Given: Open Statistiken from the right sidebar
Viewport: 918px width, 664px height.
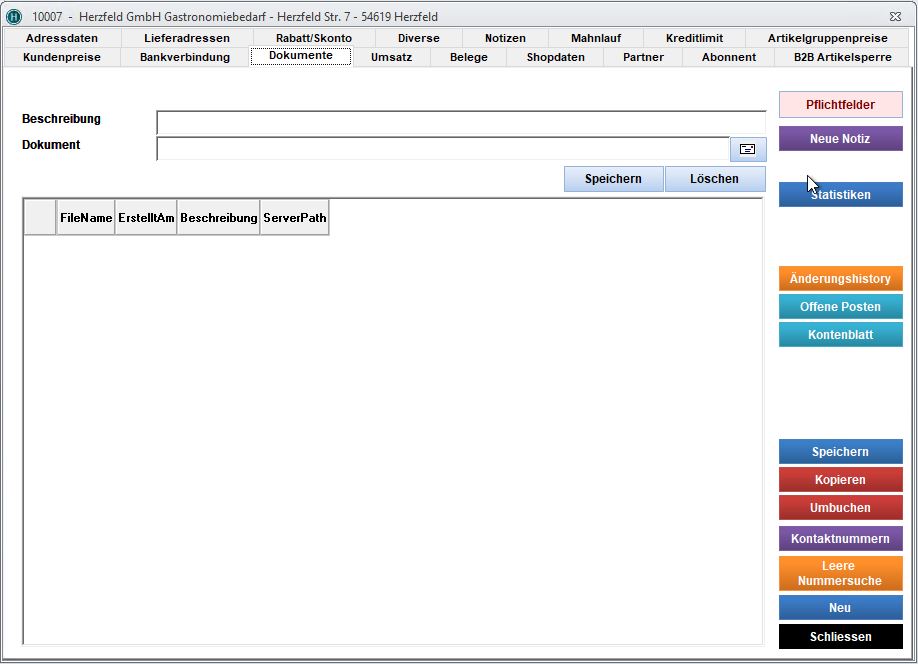Looking at the screenshot, I should (840, 195).
